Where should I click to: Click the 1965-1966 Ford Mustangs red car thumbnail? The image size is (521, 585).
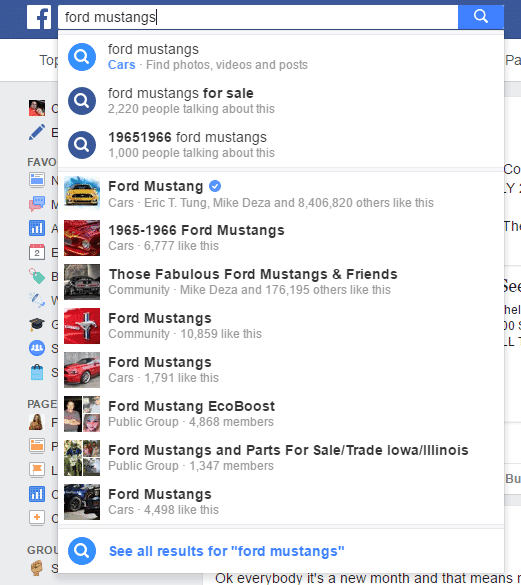82,238
